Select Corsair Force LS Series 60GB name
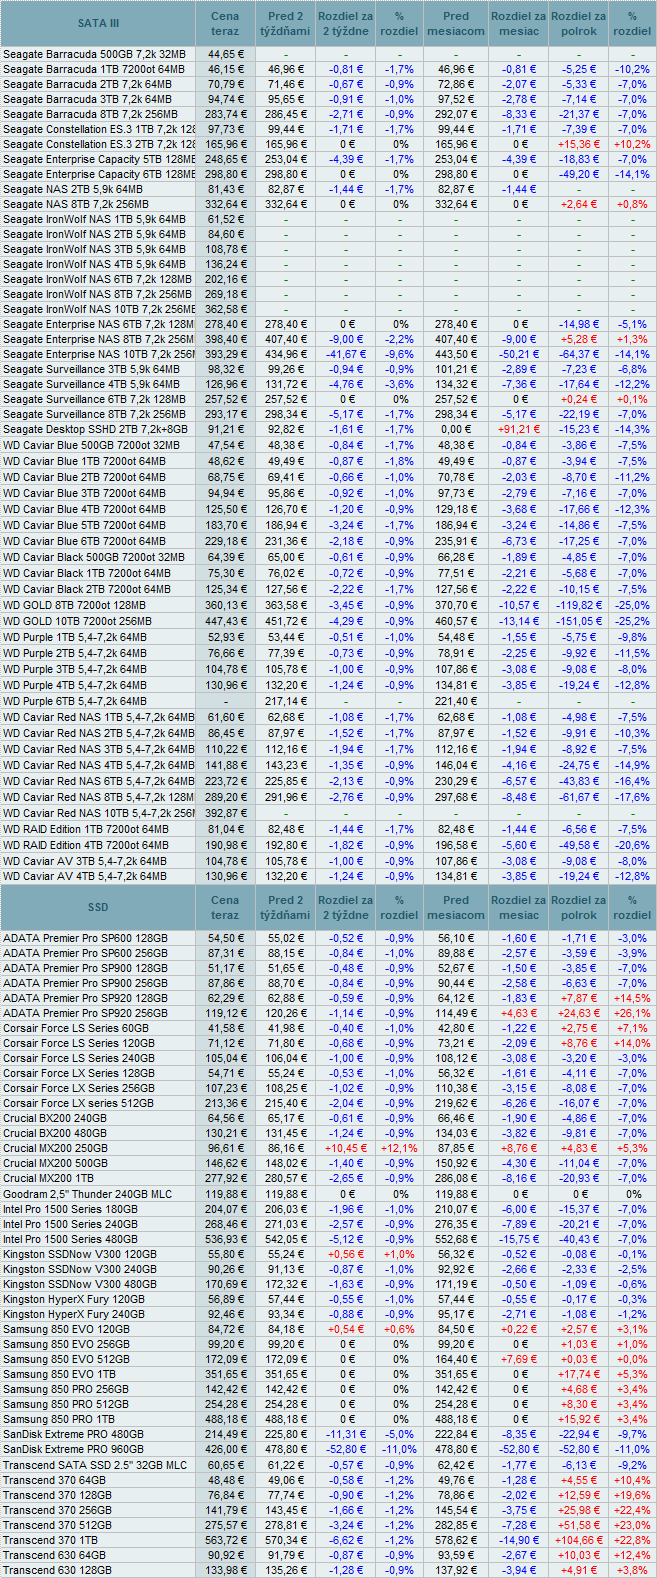Screen dimensions: 657x1578 pos(76,1028)
